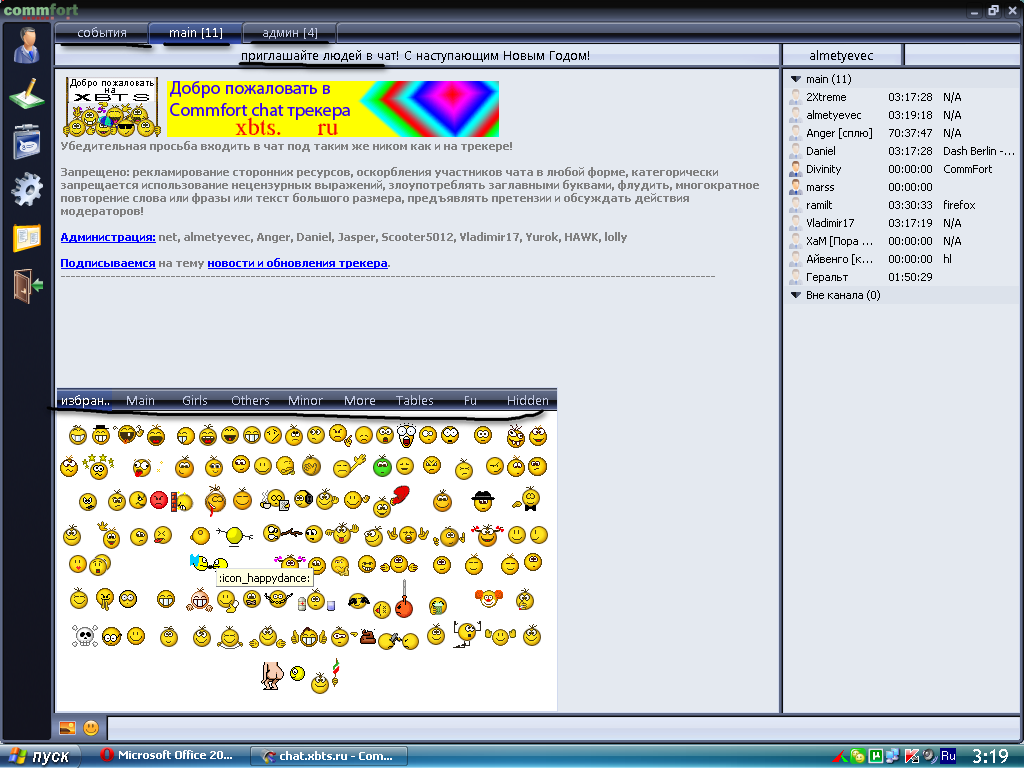Screen dimensions: 1024x768
Task: Click the 'Подписываемся' link
Action: point(107,263)
